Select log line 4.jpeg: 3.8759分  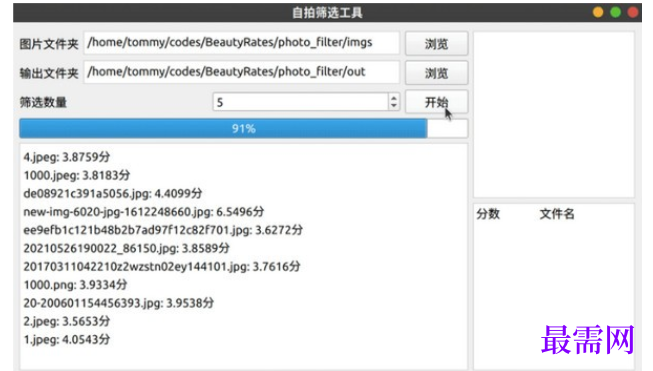[67, 157]
